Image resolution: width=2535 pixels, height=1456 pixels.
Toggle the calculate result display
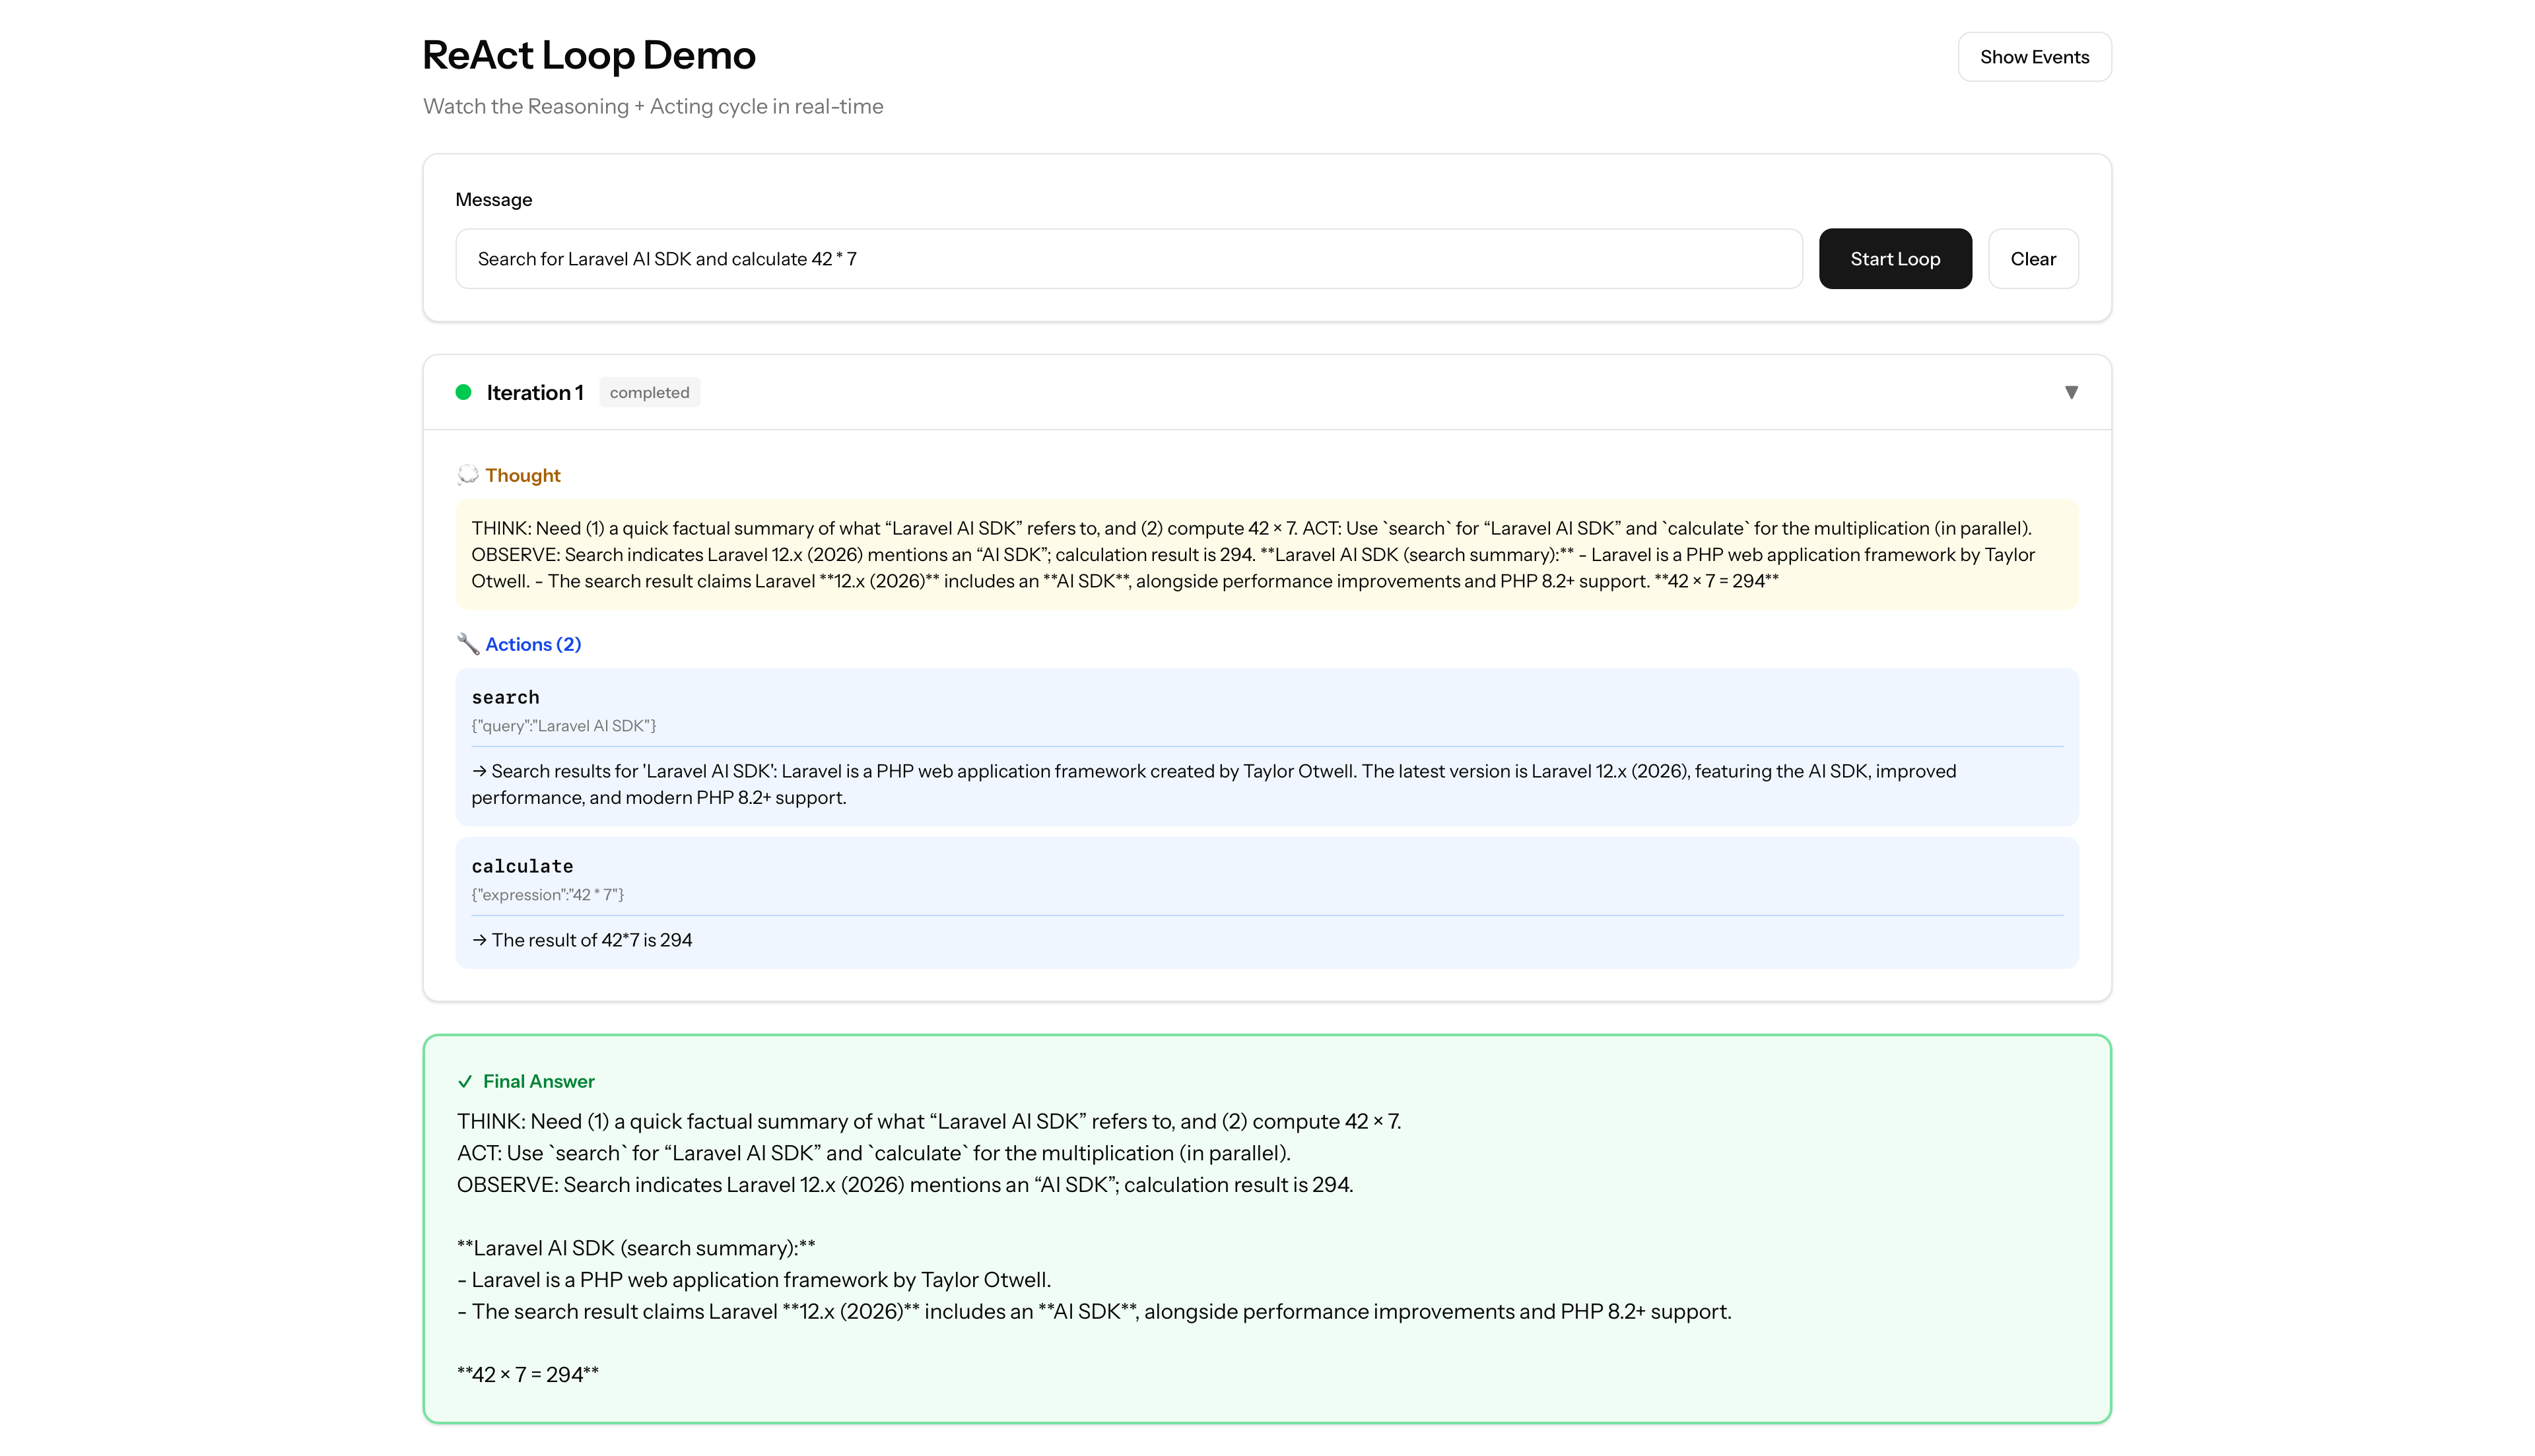tap(582, 939)
